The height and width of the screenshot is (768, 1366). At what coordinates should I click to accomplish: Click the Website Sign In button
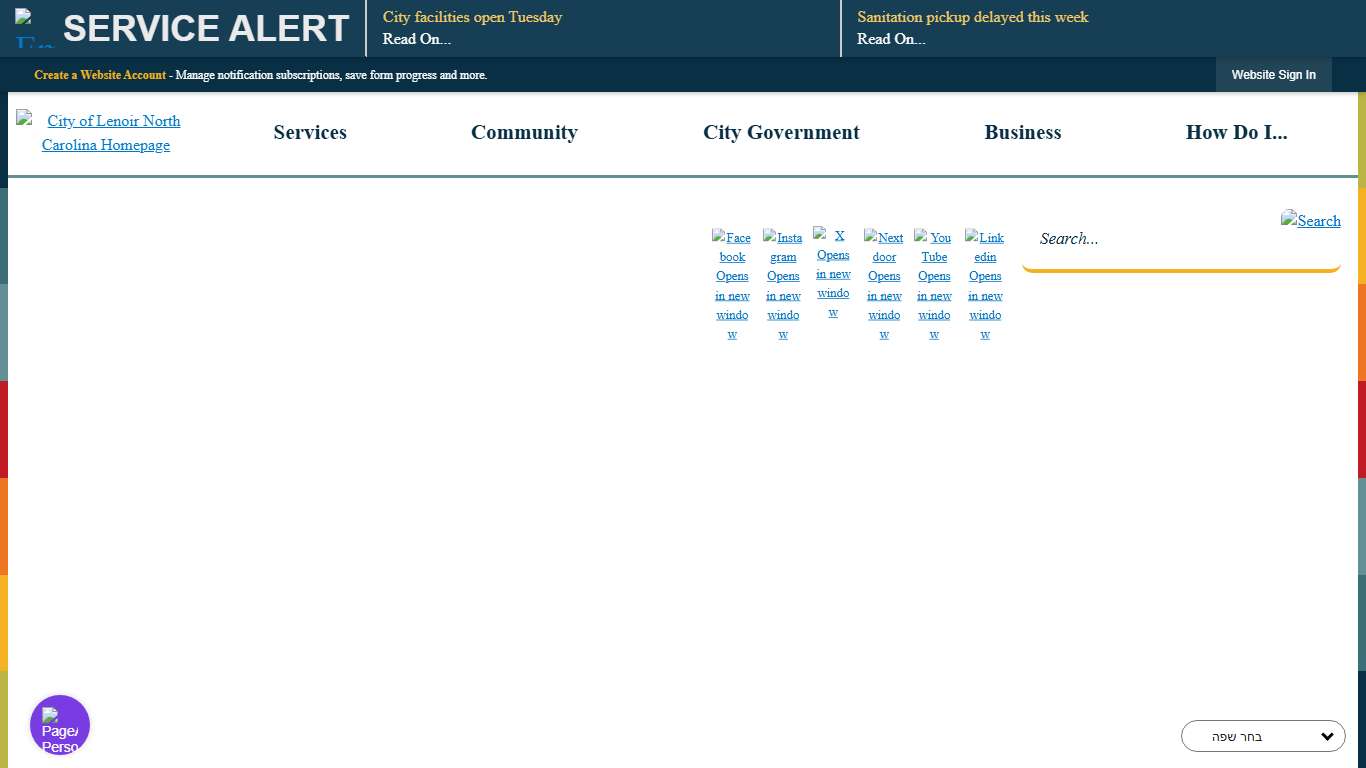click(x=1273, y=75)
